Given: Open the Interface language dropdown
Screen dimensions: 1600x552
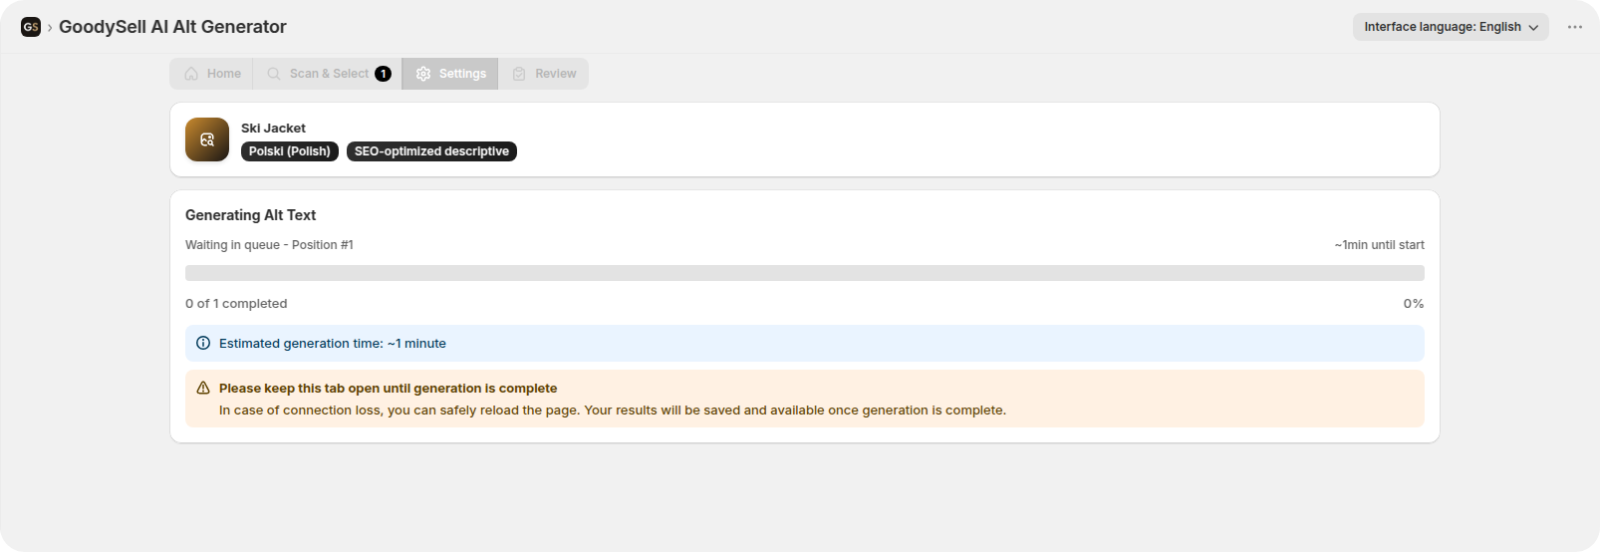Looking at the screenshot, I should 1451,27.
